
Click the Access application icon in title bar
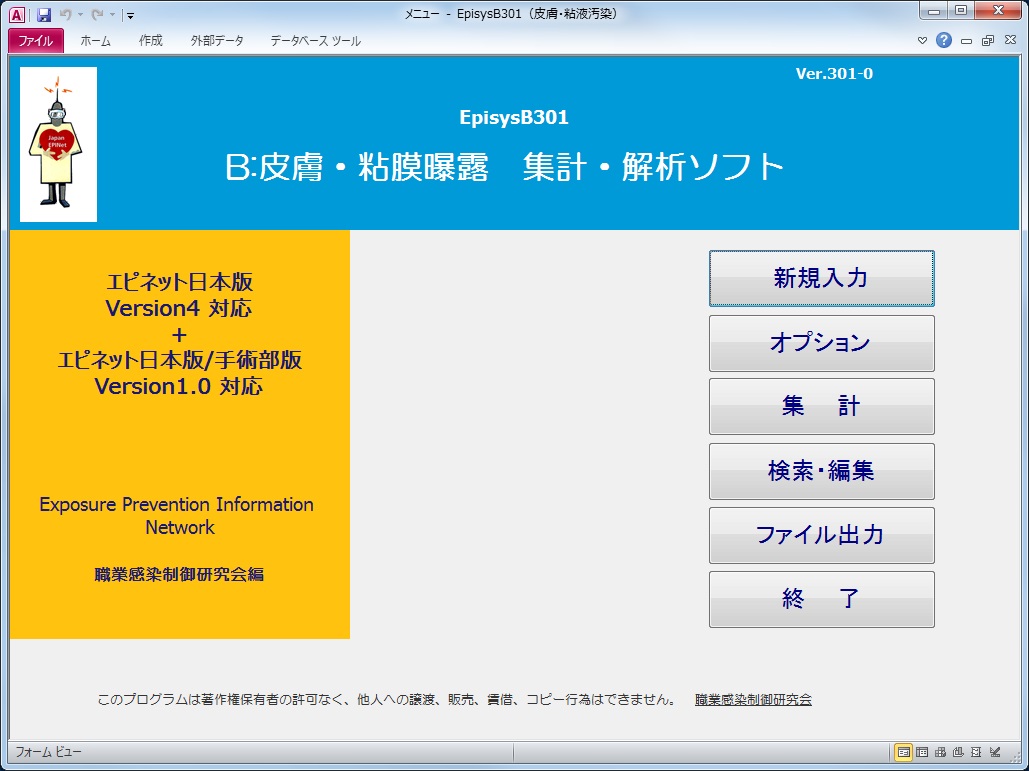(x=17, y=15)
